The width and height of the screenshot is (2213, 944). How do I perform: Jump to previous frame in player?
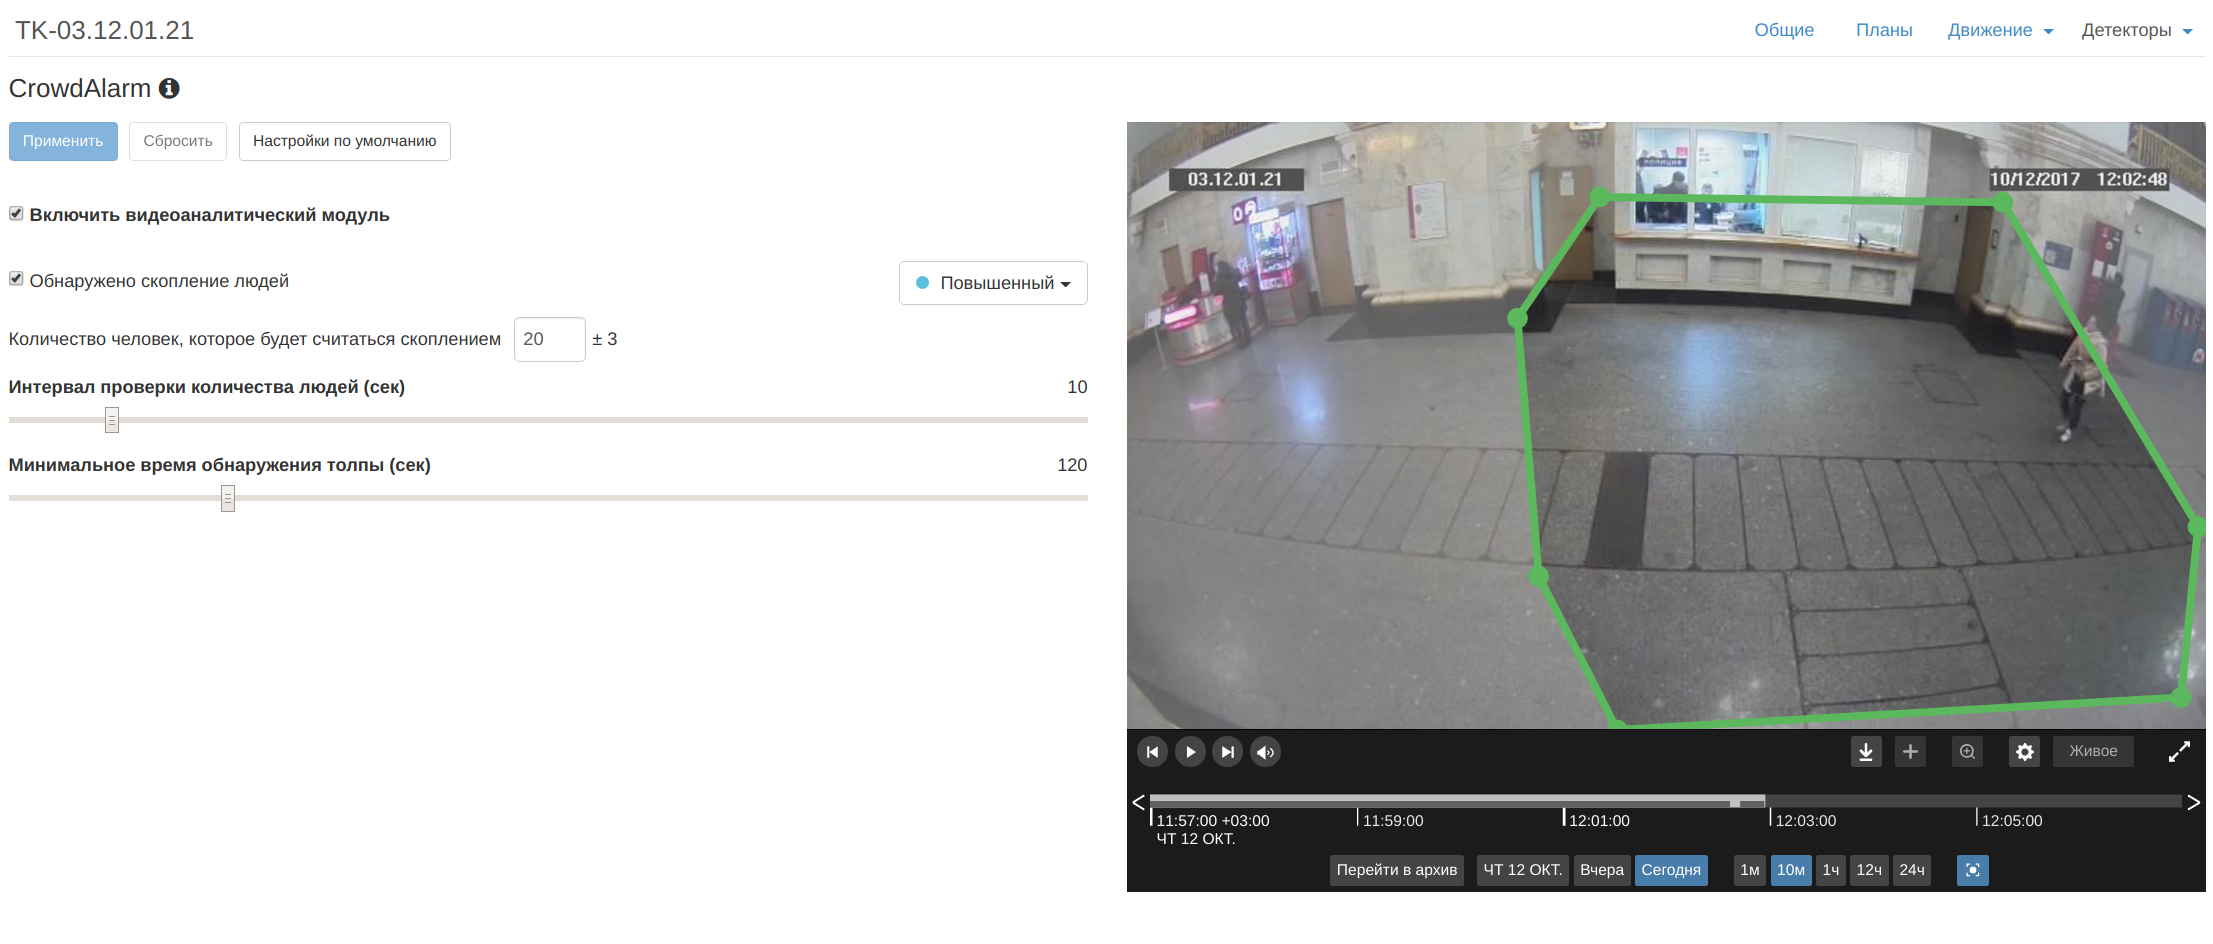pyautogui.click(x=1152, y=752)
